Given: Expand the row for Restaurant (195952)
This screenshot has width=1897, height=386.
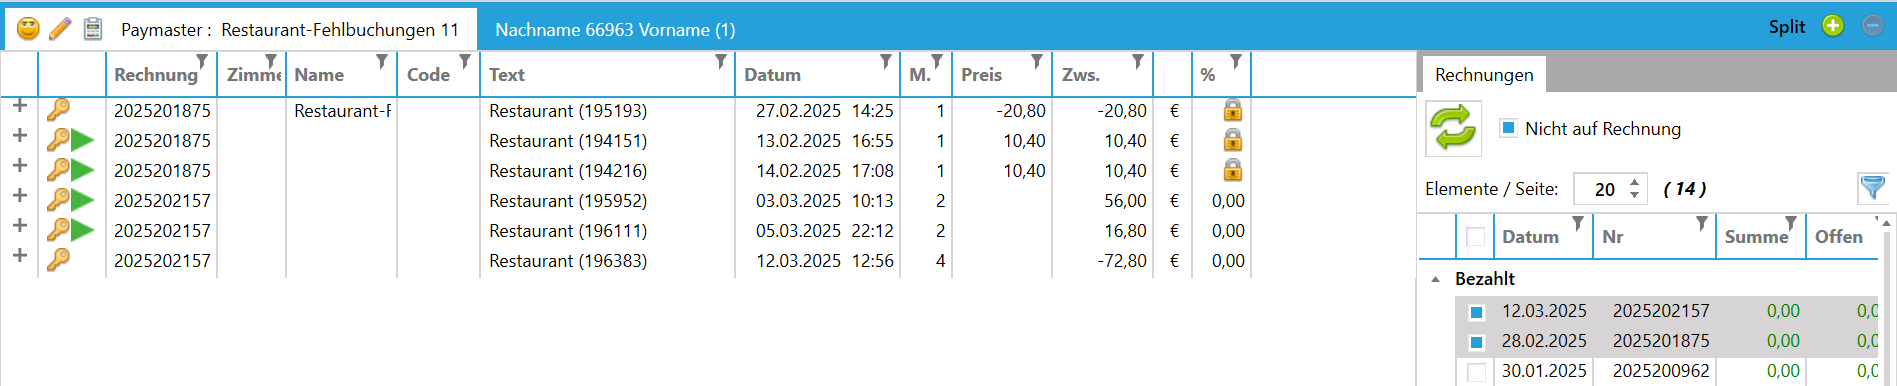Looking at the screenshot, I should 19,196.
